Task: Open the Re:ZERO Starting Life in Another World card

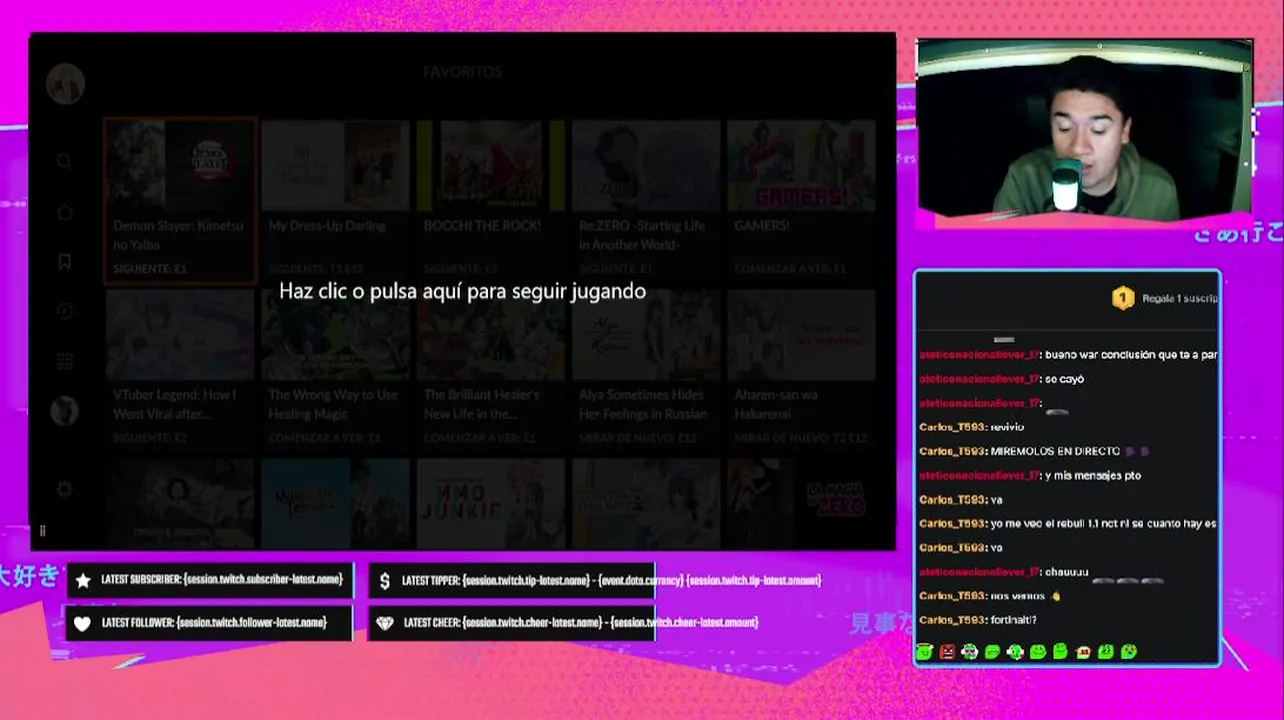Action: coord(646,198)
